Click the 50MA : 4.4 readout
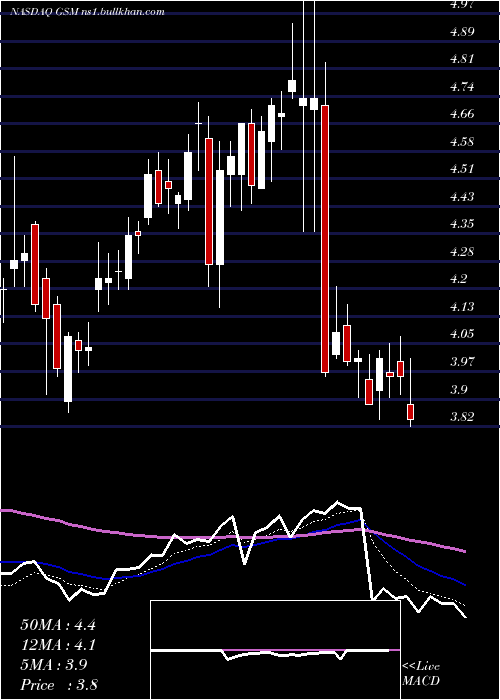 click(58, 625)
